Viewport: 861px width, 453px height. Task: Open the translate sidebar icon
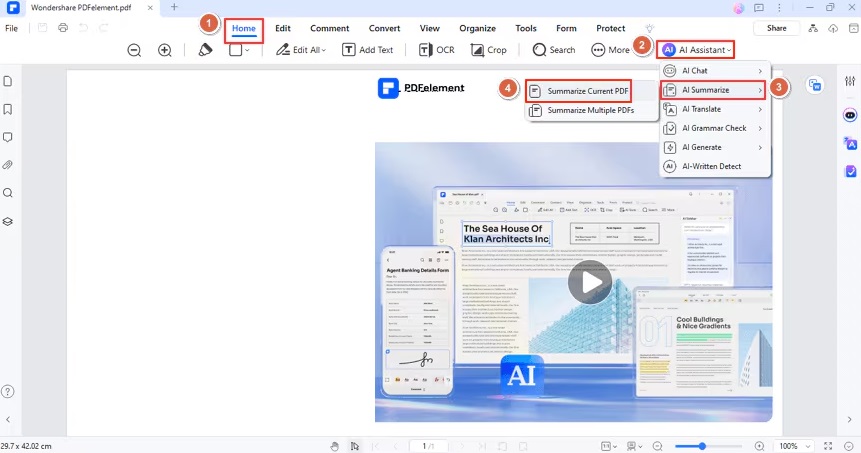coord(850,144)
